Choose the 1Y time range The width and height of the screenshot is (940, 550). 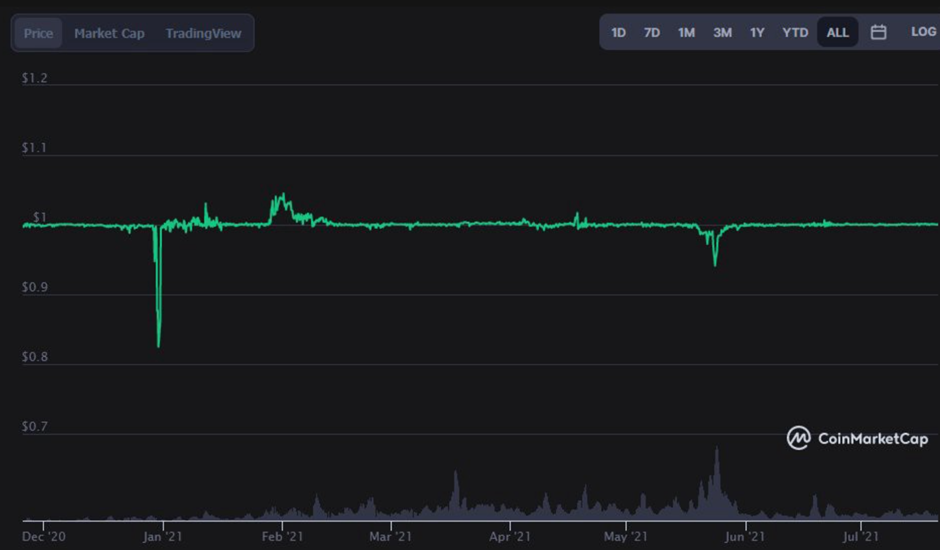(757, 32)
